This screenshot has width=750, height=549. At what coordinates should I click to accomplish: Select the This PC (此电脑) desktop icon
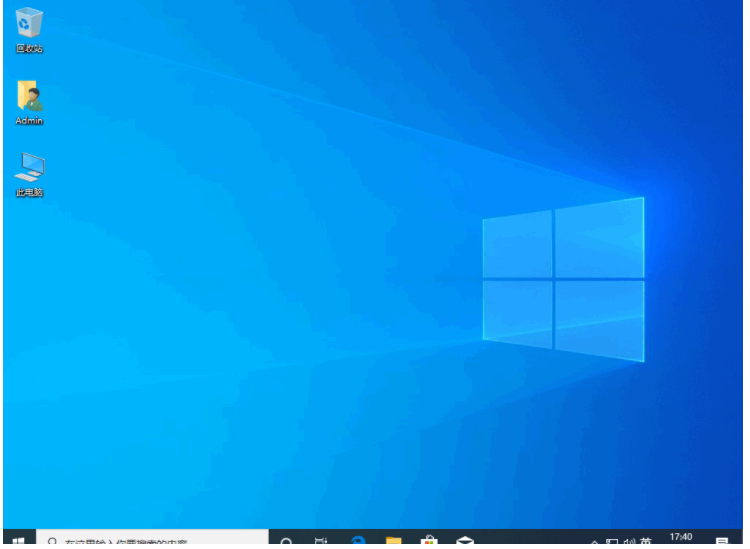29,175
